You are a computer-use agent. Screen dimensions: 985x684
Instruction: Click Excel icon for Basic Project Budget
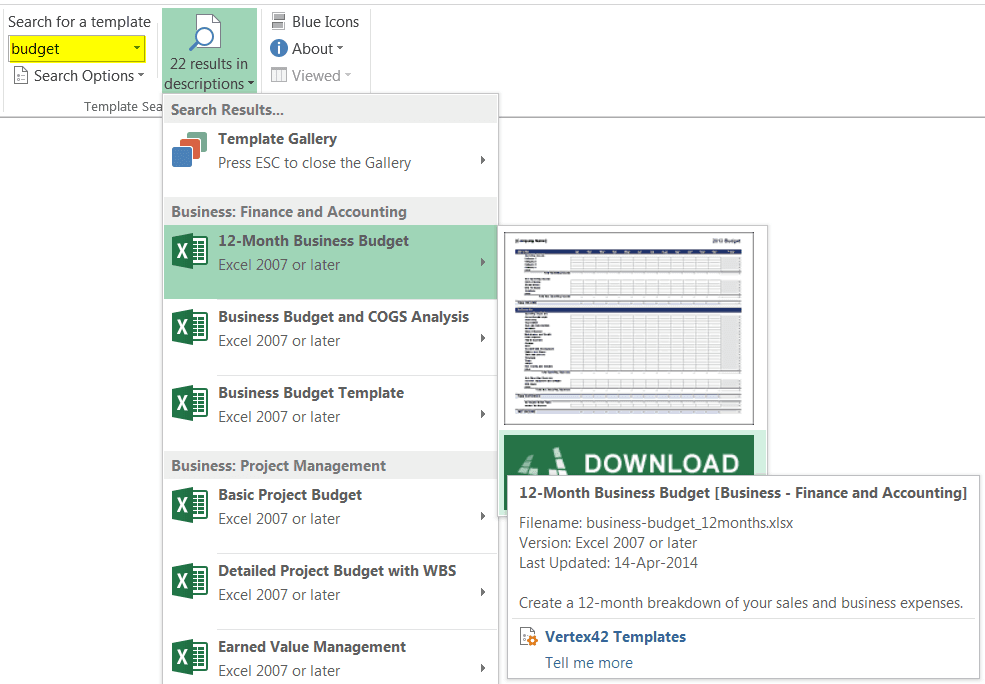point(190,505)
